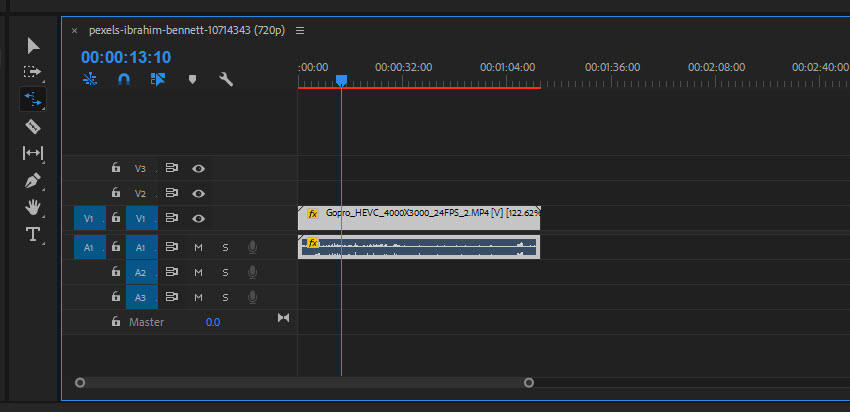The width and height of the screenshot is (850, 412).
Task: Enable voice-over record on A1
Action: pos(252,247)
